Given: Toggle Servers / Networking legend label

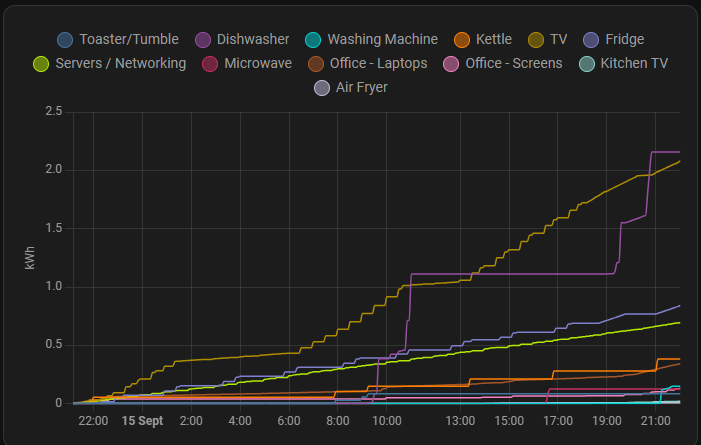Looking at the screenshot, I should click(120, 64).
